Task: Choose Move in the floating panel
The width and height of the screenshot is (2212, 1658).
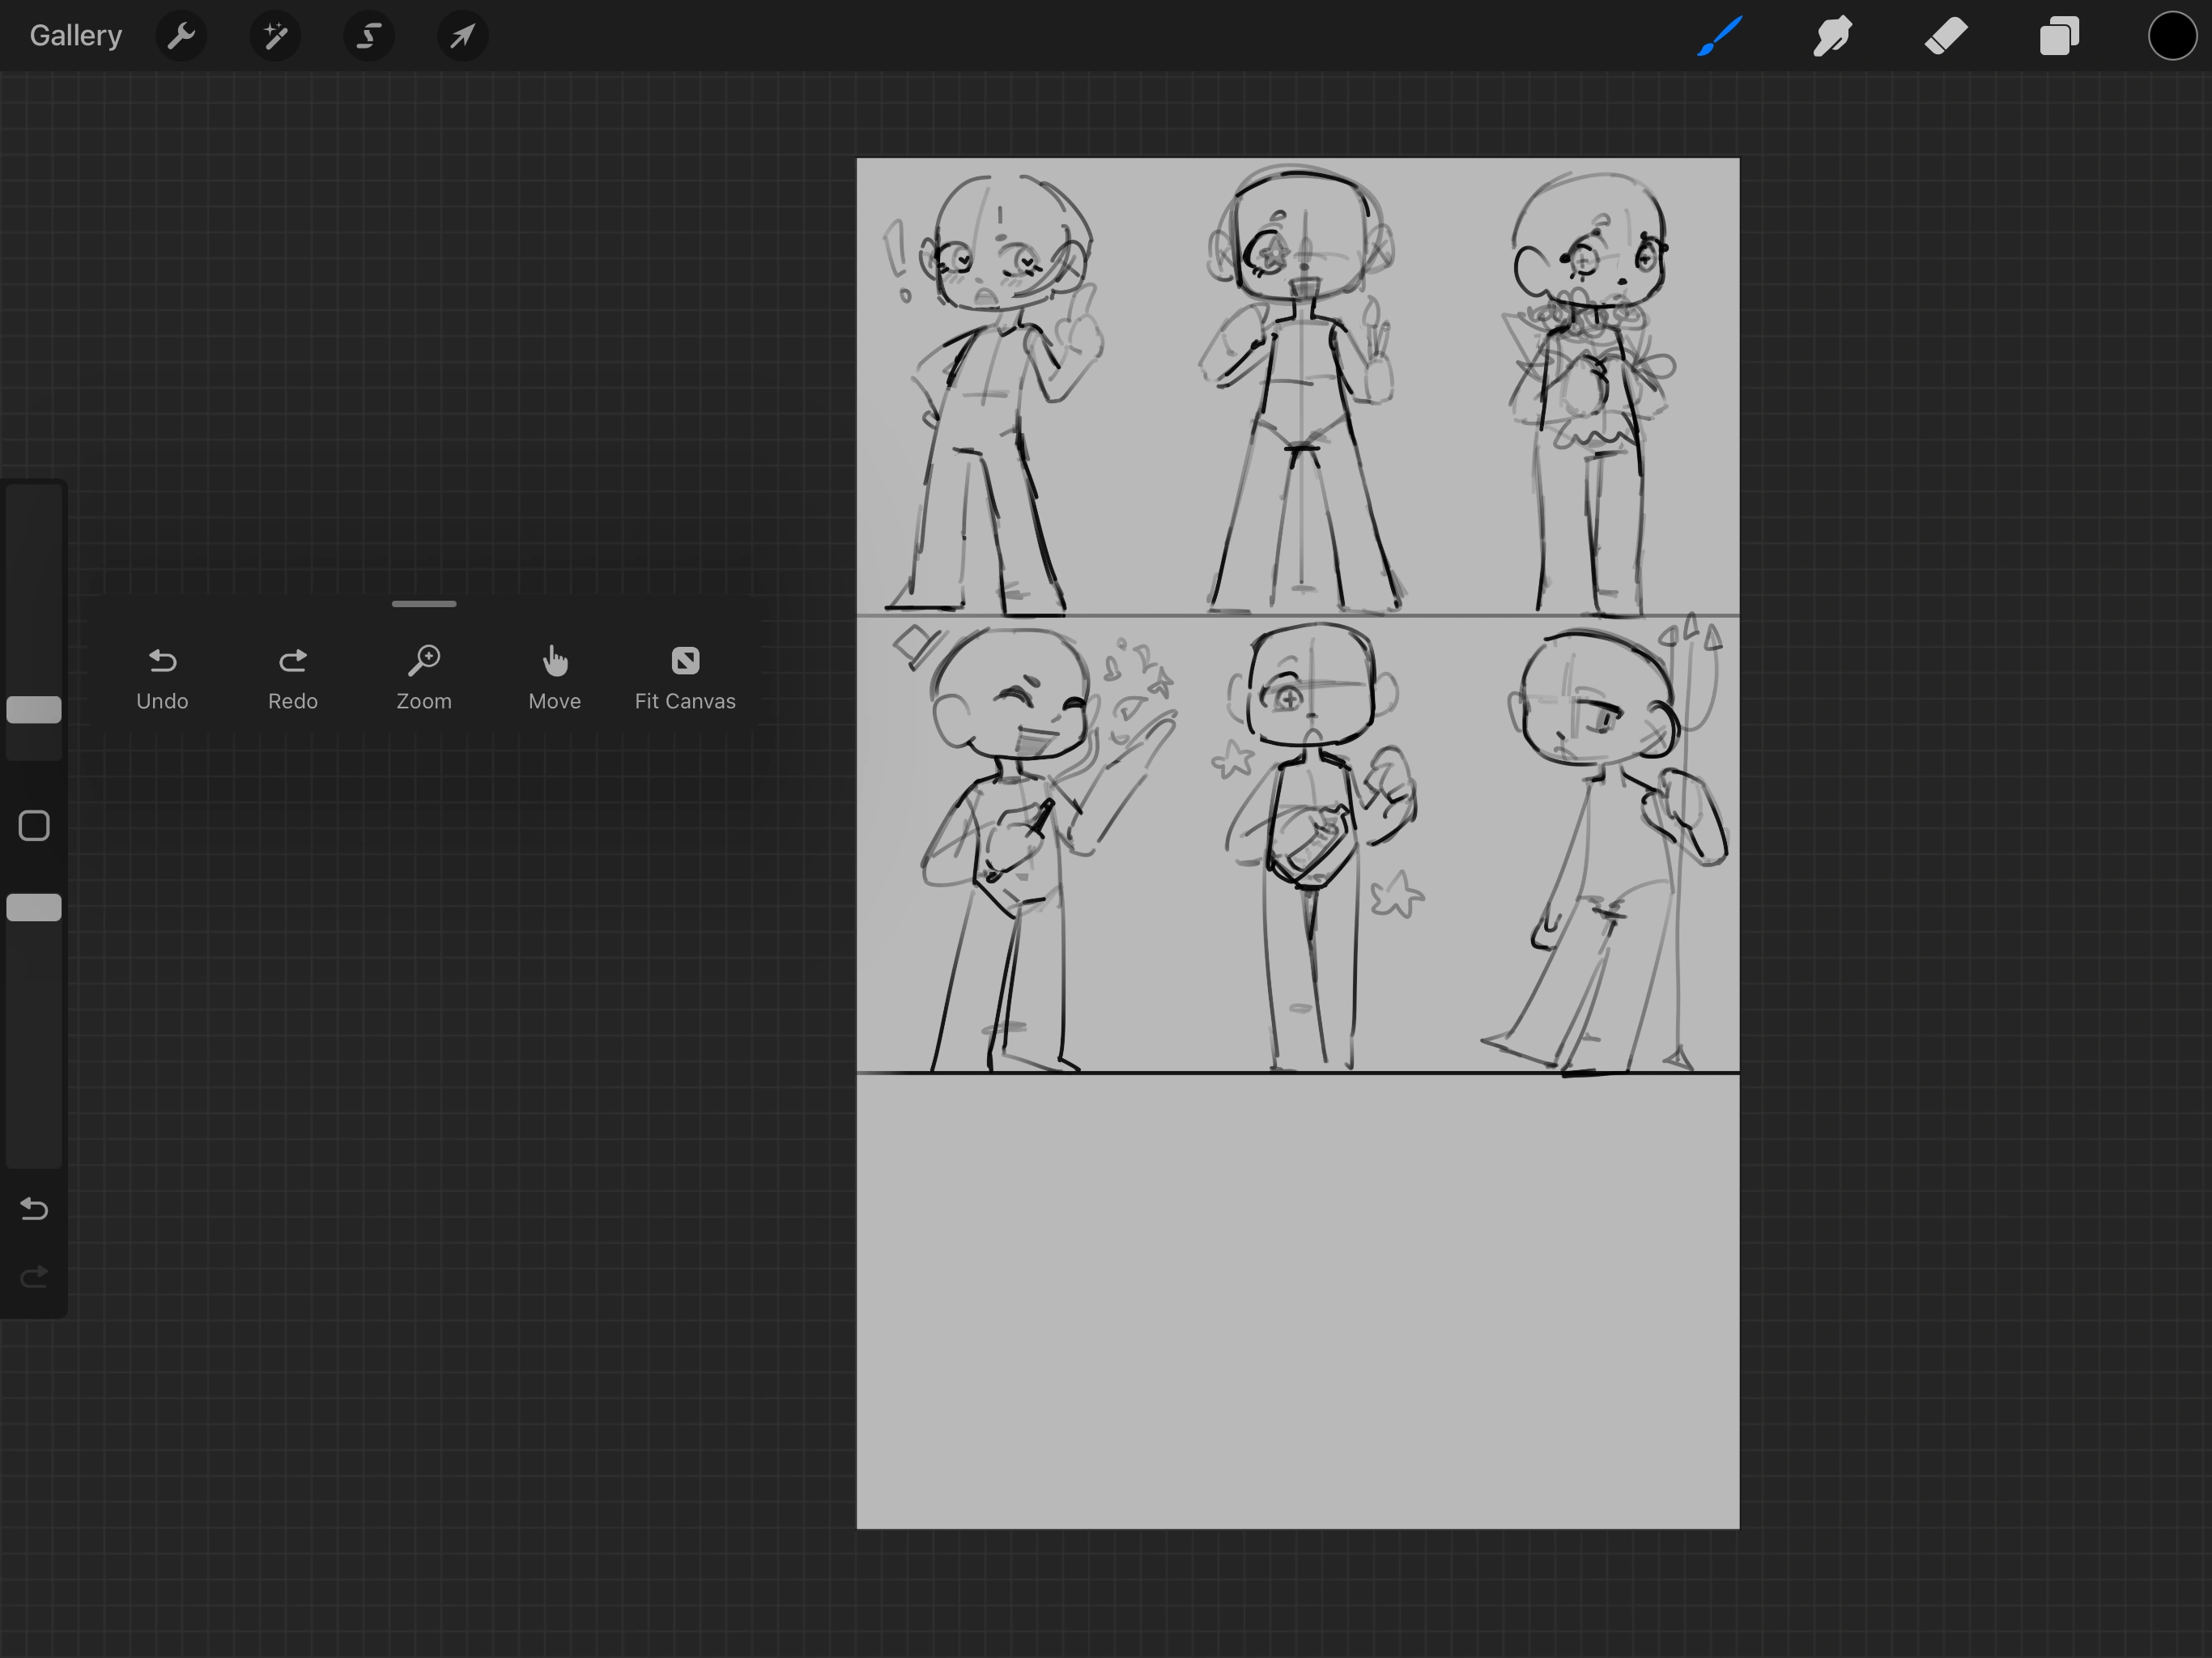Action: click(554, 677)
